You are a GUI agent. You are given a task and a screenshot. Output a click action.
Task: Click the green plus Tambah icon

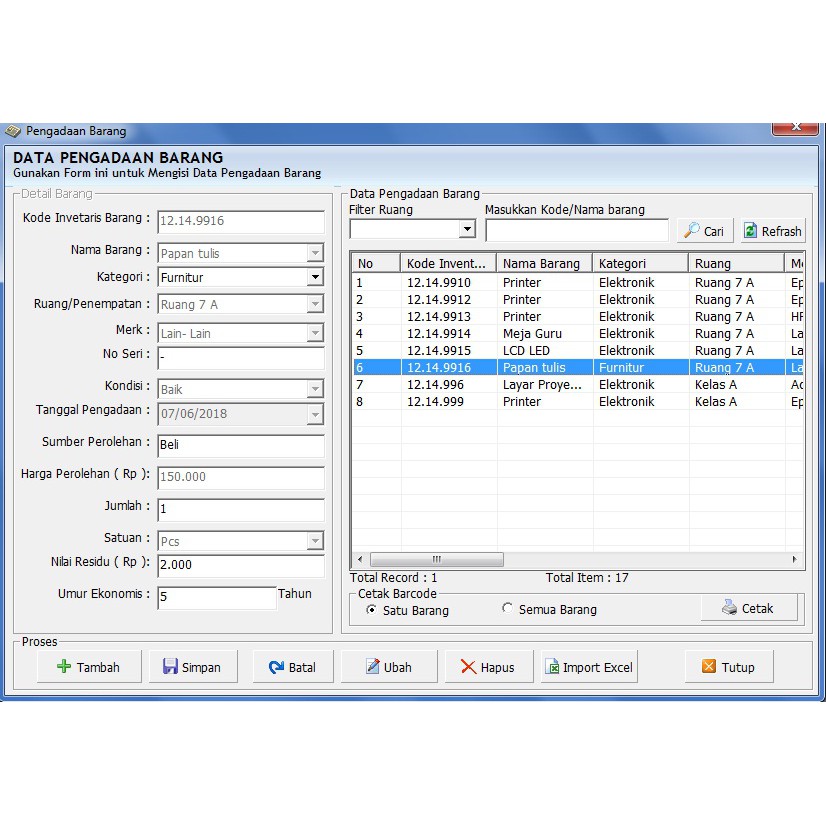click(64, 666)
